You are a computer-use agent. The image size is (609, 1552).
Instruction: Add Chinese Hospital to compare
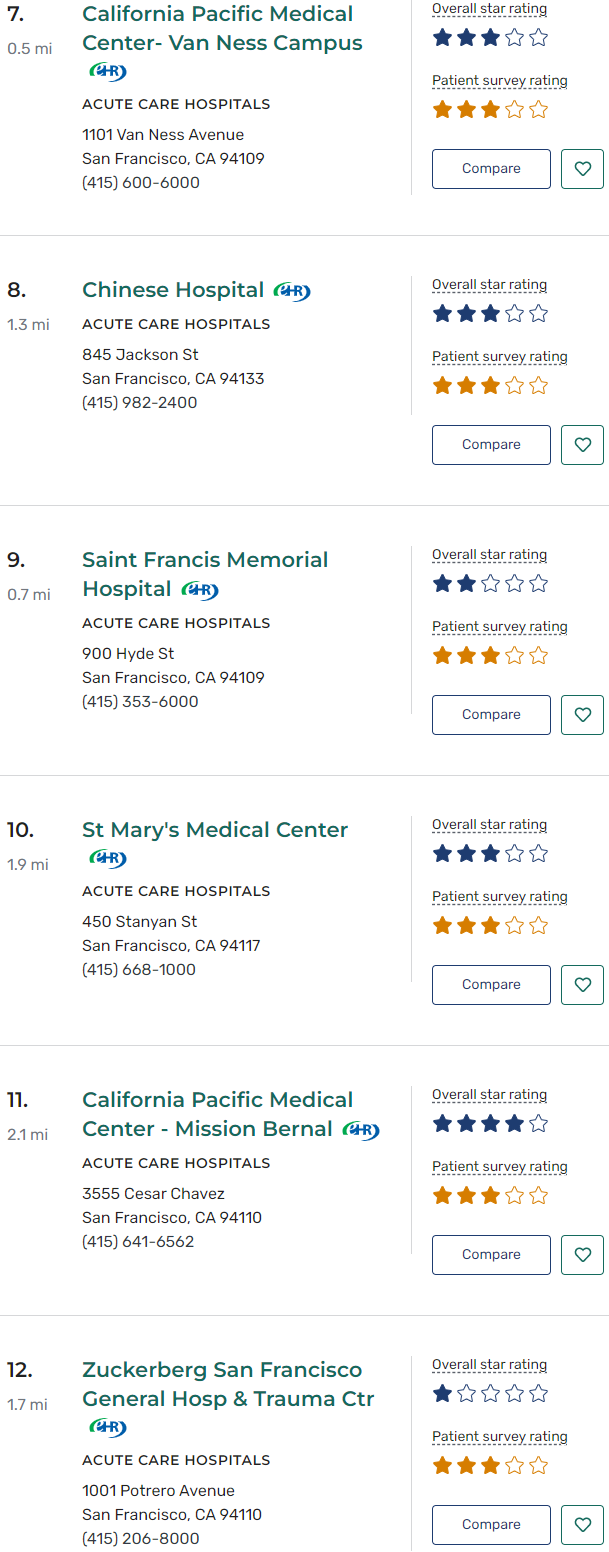tap(491, 445)
